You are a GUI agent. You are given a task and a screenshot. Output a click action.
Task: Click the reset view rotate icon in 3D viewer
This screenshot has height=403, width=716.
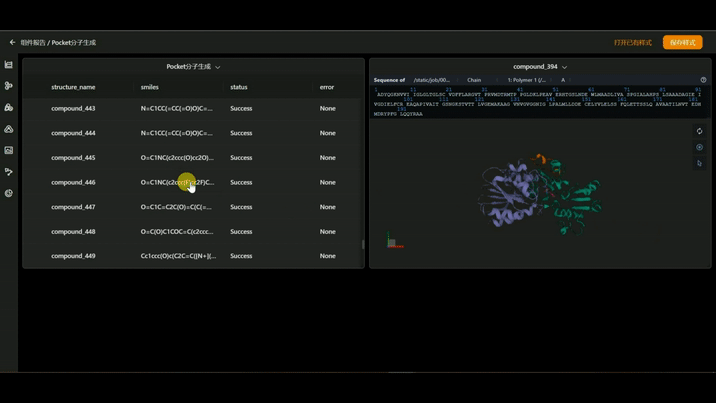pos(699,131)
